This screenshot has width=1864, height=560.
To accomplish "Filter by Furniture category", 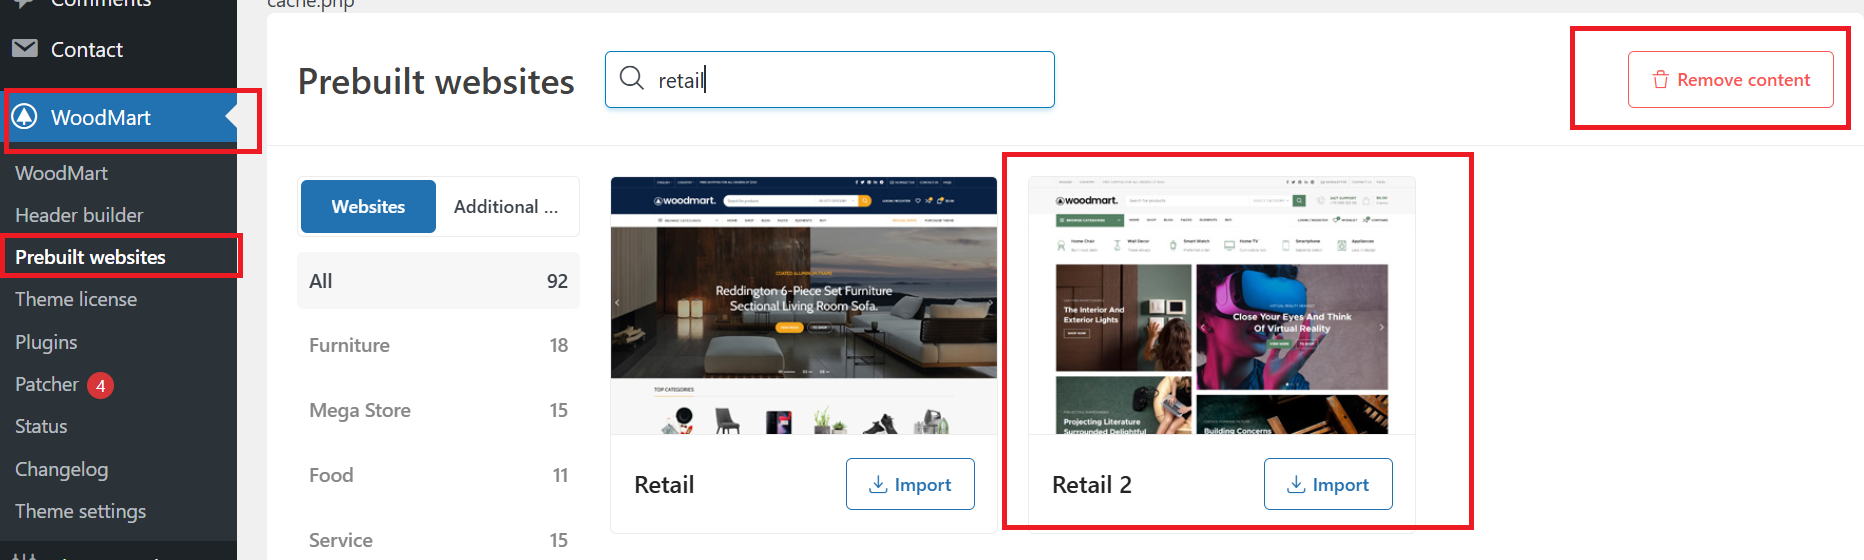I will tap(438, 345).
